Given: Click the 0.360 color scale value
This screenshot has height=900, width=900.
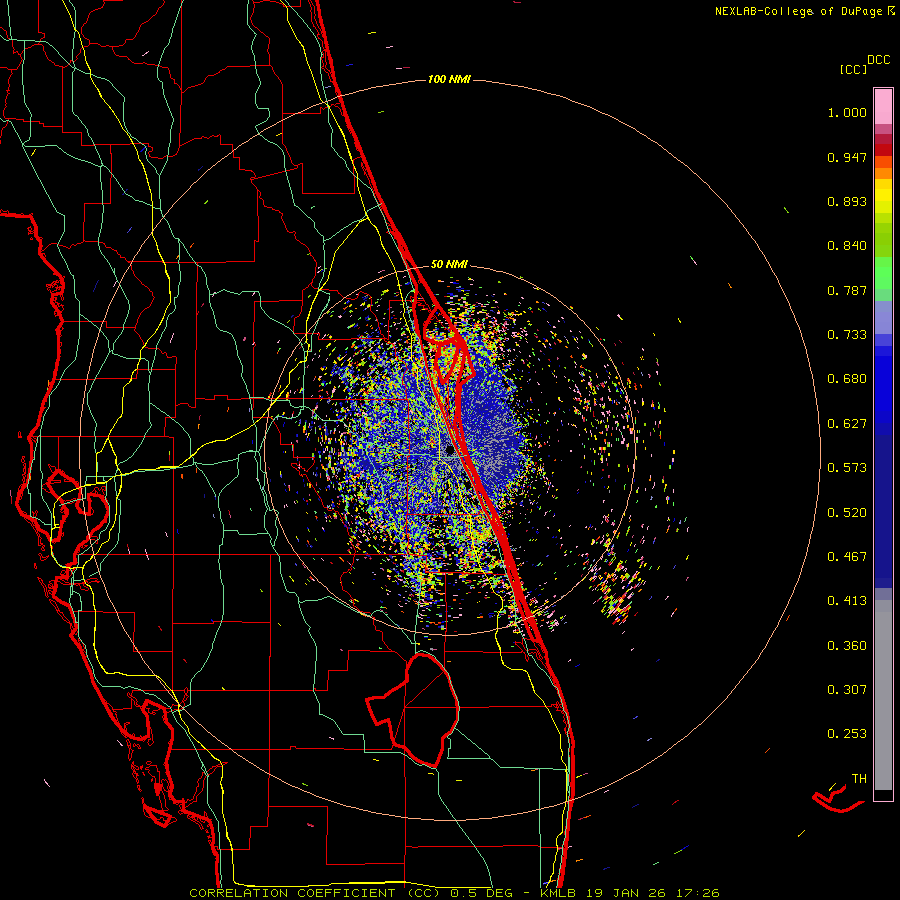Looking at the screenshot, I should [847, 646].
